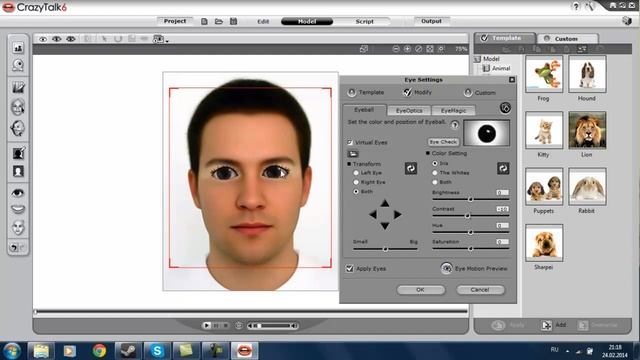
Task: Open eye settings from left toolbar eye icon
Action: (18, 193)
